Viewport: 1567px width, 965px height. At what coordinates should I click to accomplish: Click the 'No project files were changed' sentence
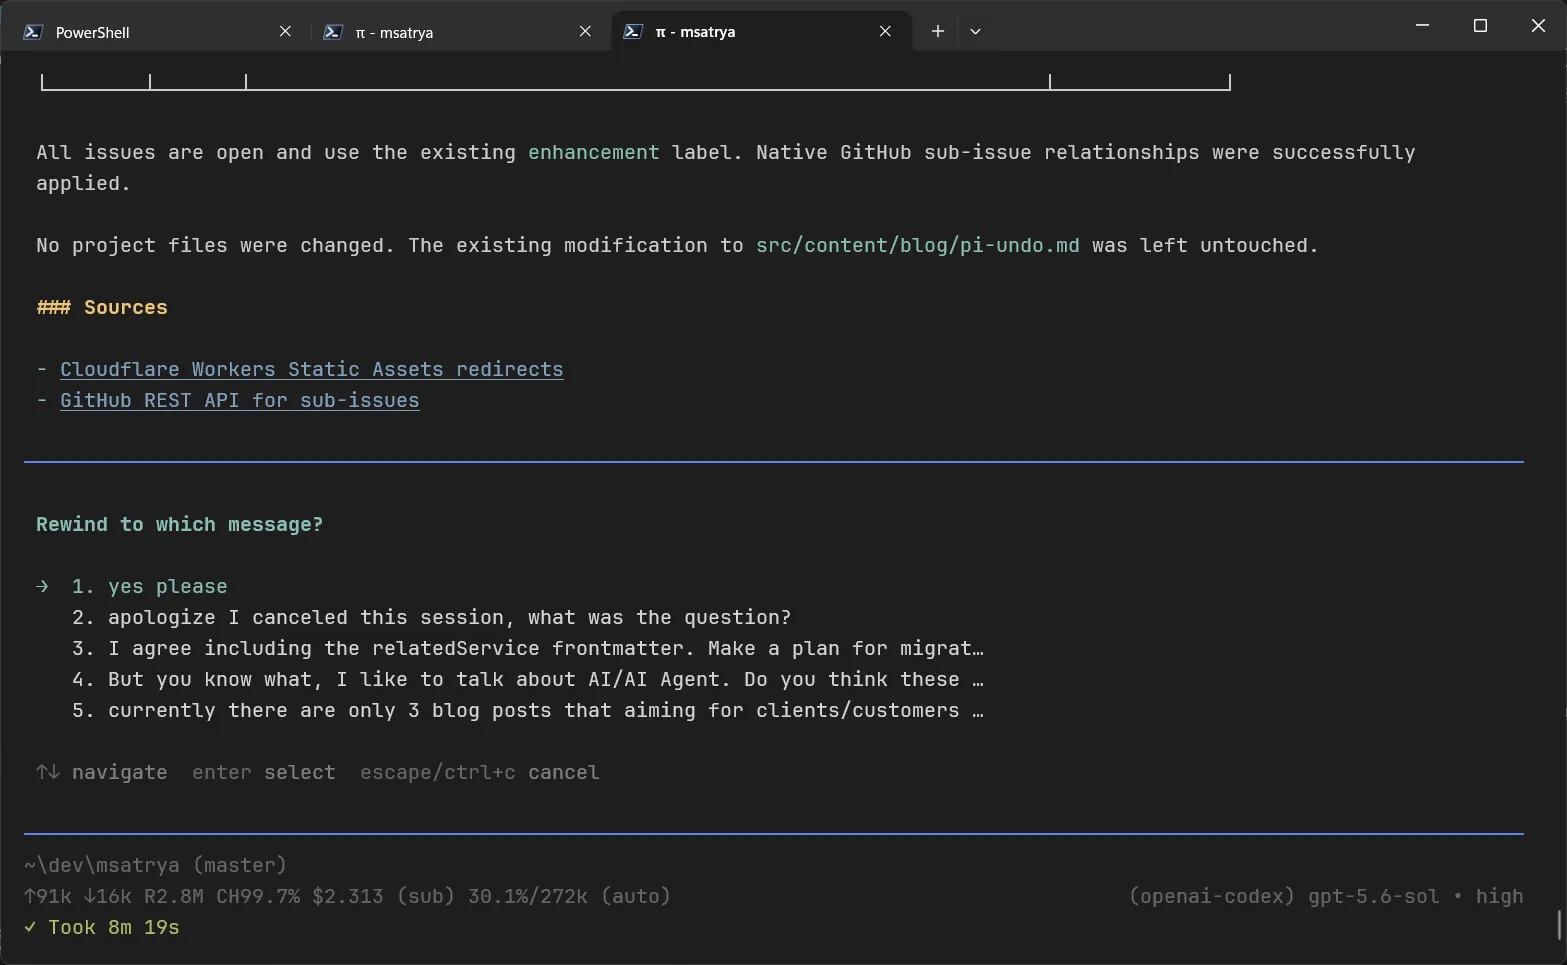click(677, 245)
